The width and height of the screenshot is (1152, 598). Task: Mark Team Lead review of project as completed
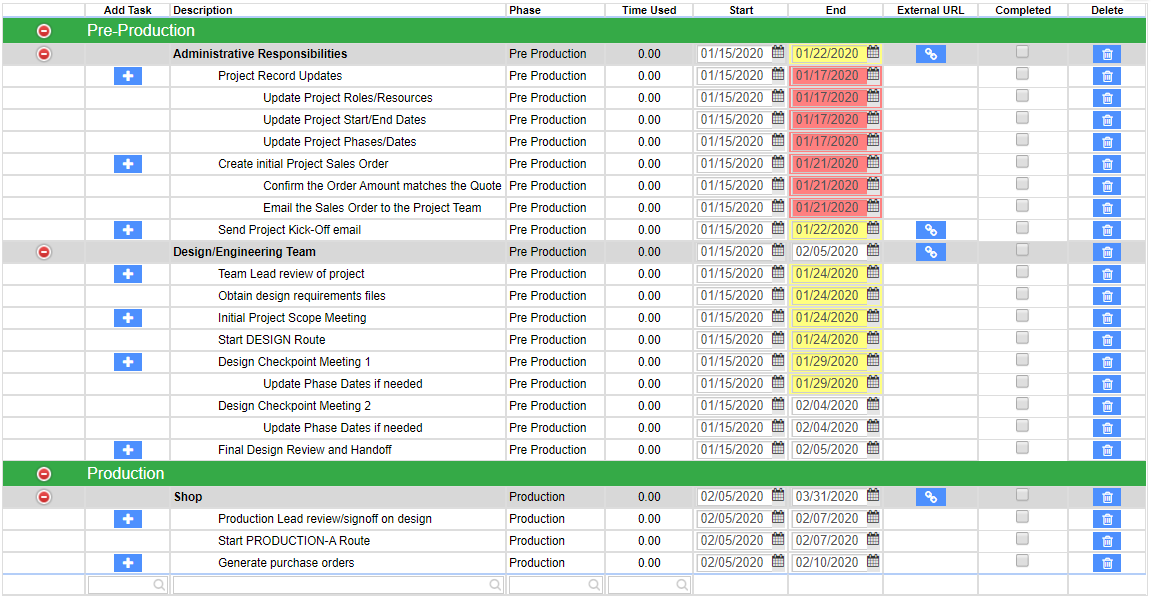pyautogui.click(x=1022, y=273)
